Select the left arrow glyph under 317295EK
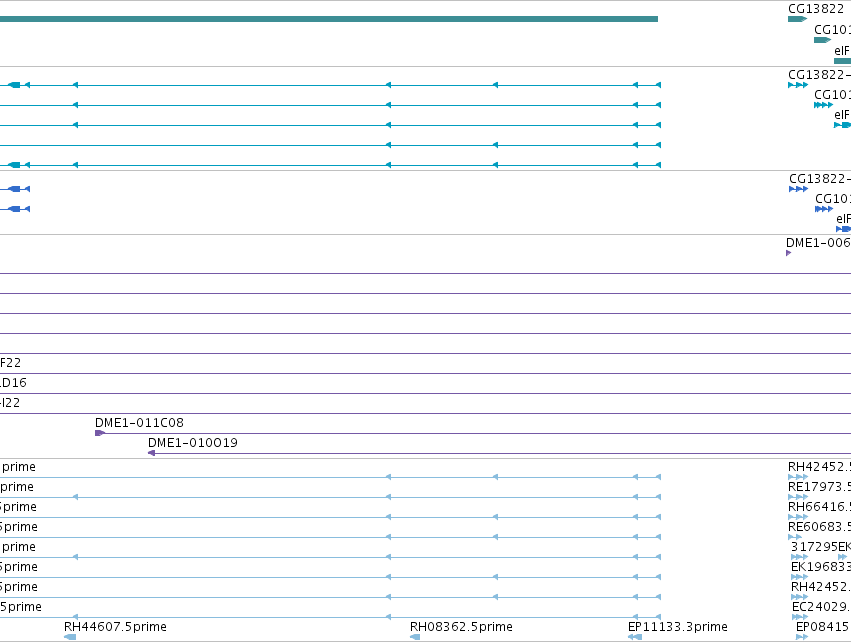The height and width of the screenshot is (642, 851). [799, 557]
